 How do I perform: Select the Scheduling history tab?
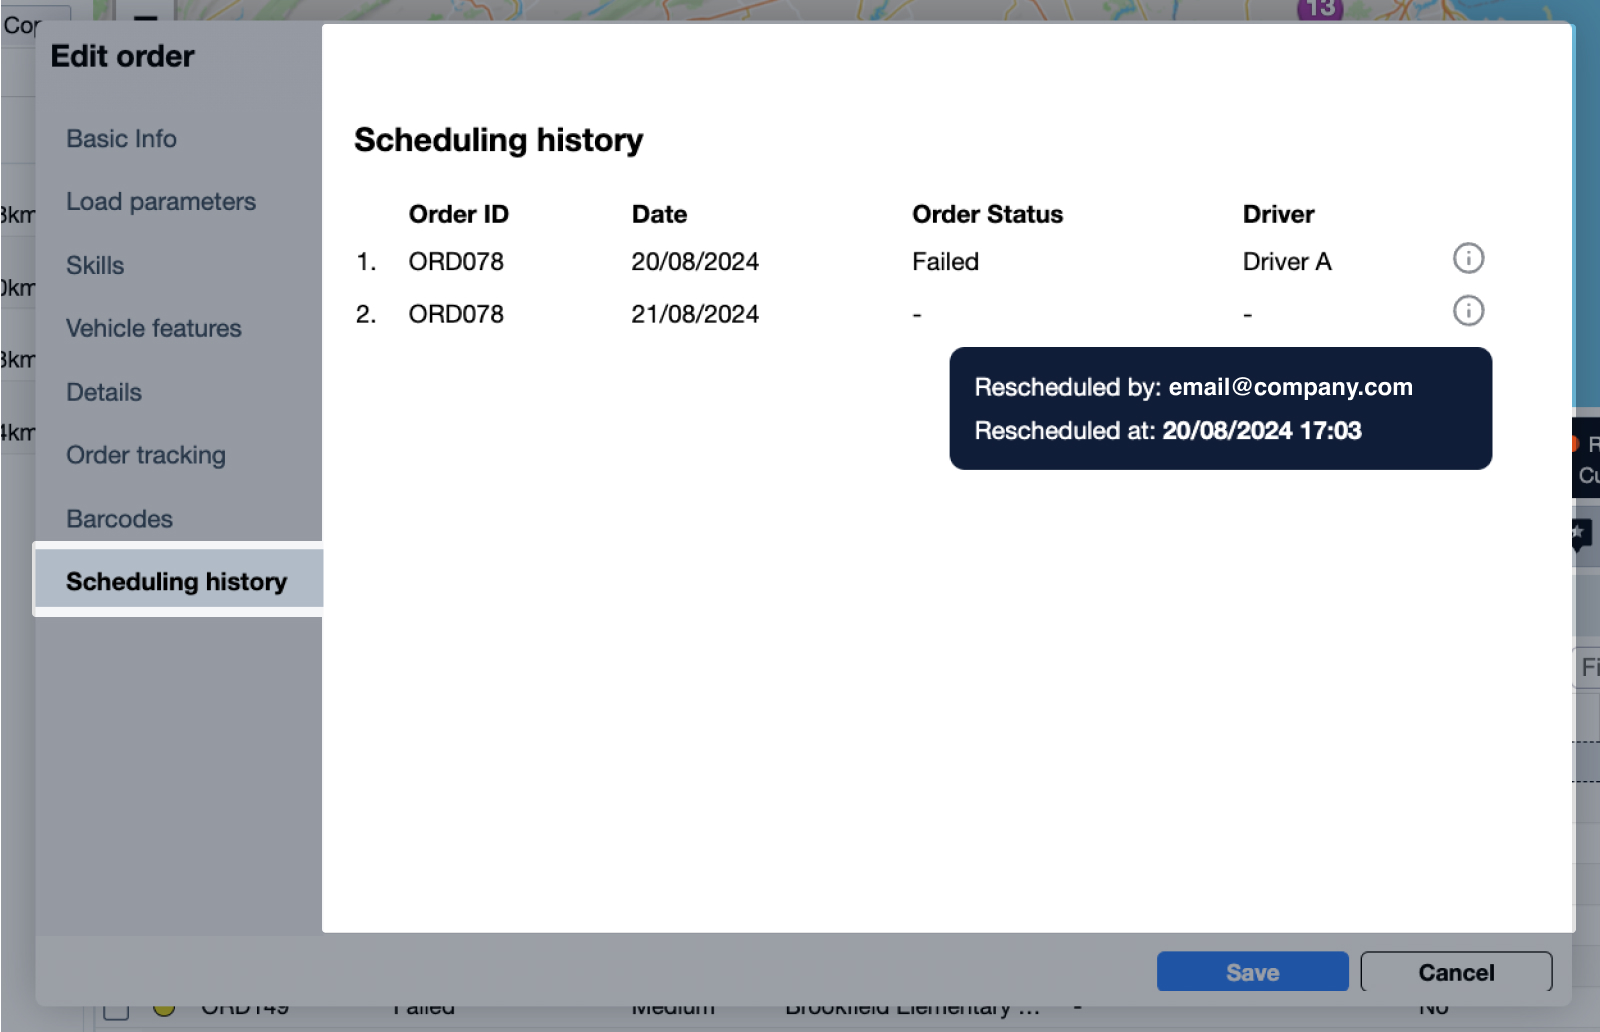pyautogui.click(x=177, y=582)
